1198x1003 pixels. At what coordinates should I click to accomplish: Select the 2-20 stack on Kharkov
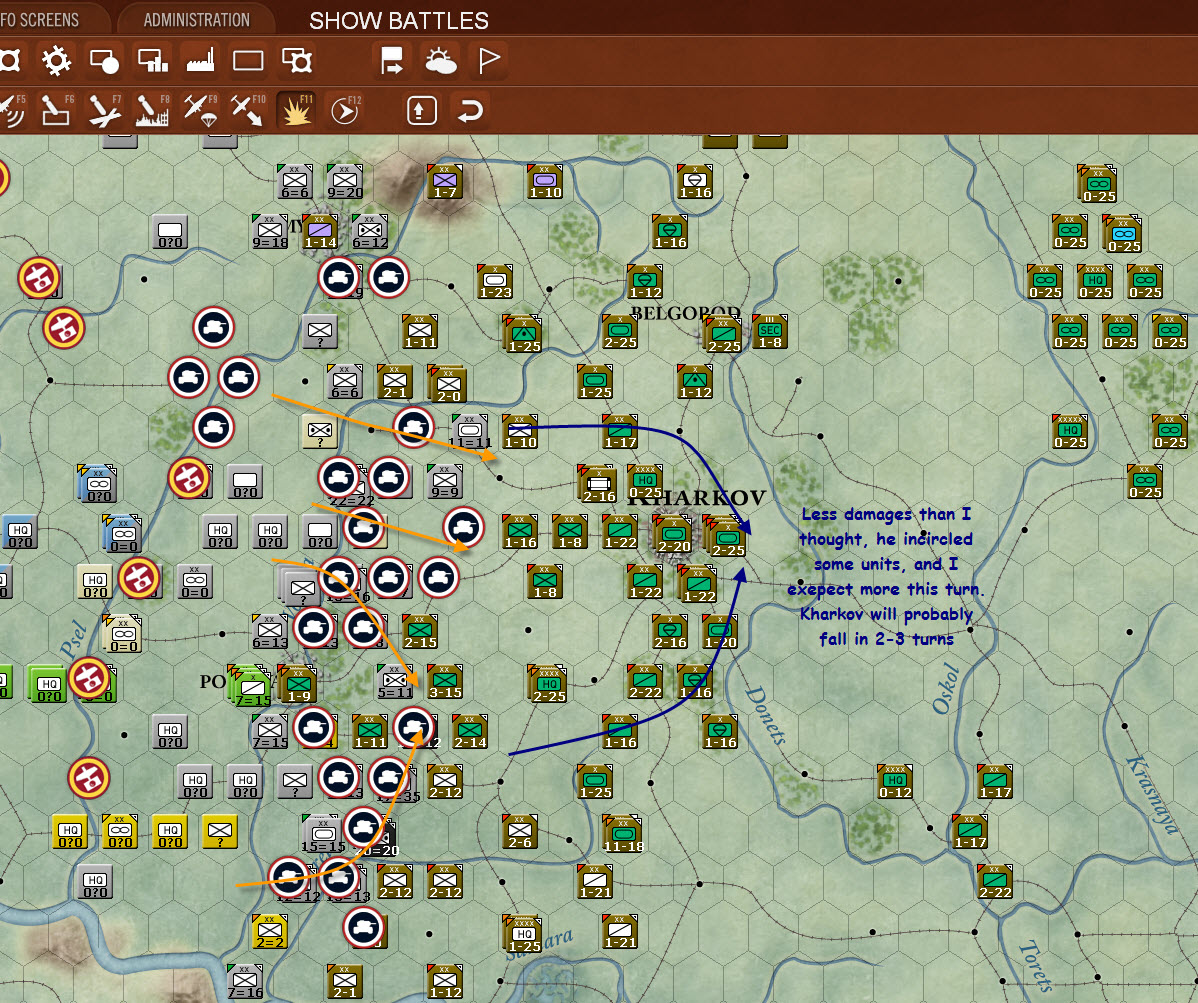point(673,534)
